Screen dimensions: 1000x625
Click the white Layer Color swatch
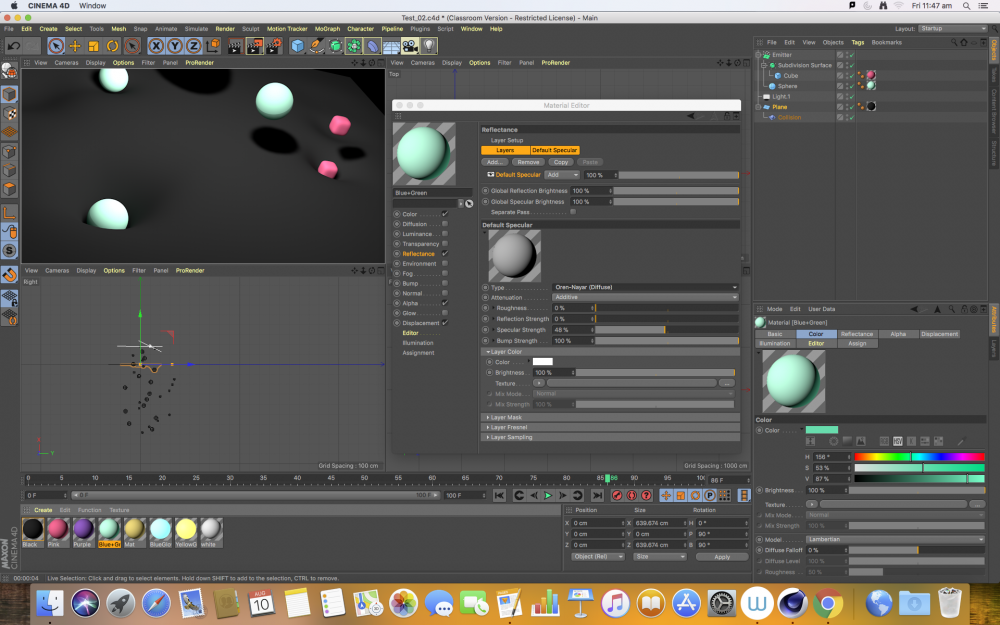pos(542,362)
